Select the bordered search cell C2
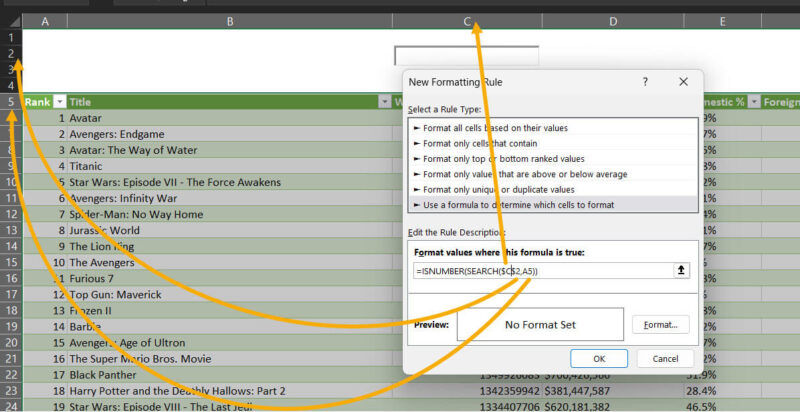800x412 pixels. [x=466, y=56]
